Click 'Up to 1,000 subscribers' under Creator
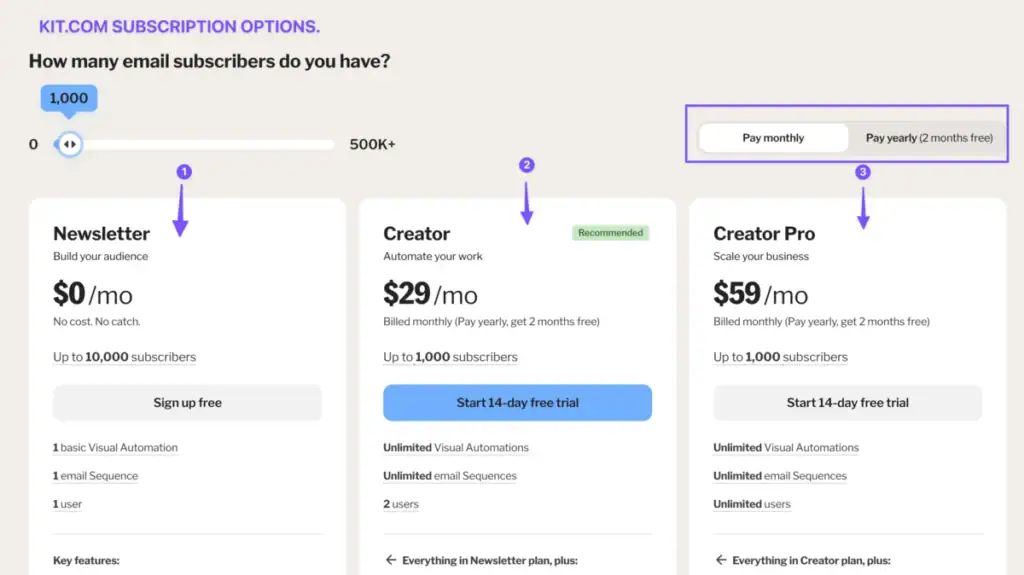Viewport: 1024px width, 575px height. tap(450, 357)
